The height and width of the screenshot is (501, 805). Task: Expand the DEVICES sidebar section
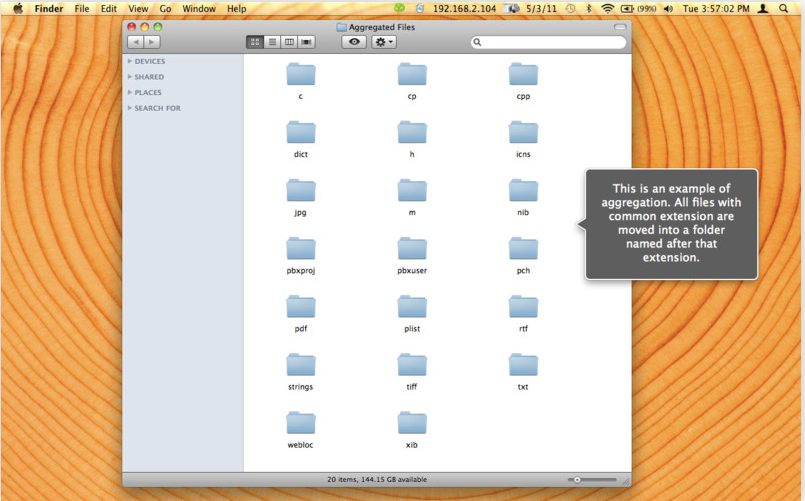[130, 62]
